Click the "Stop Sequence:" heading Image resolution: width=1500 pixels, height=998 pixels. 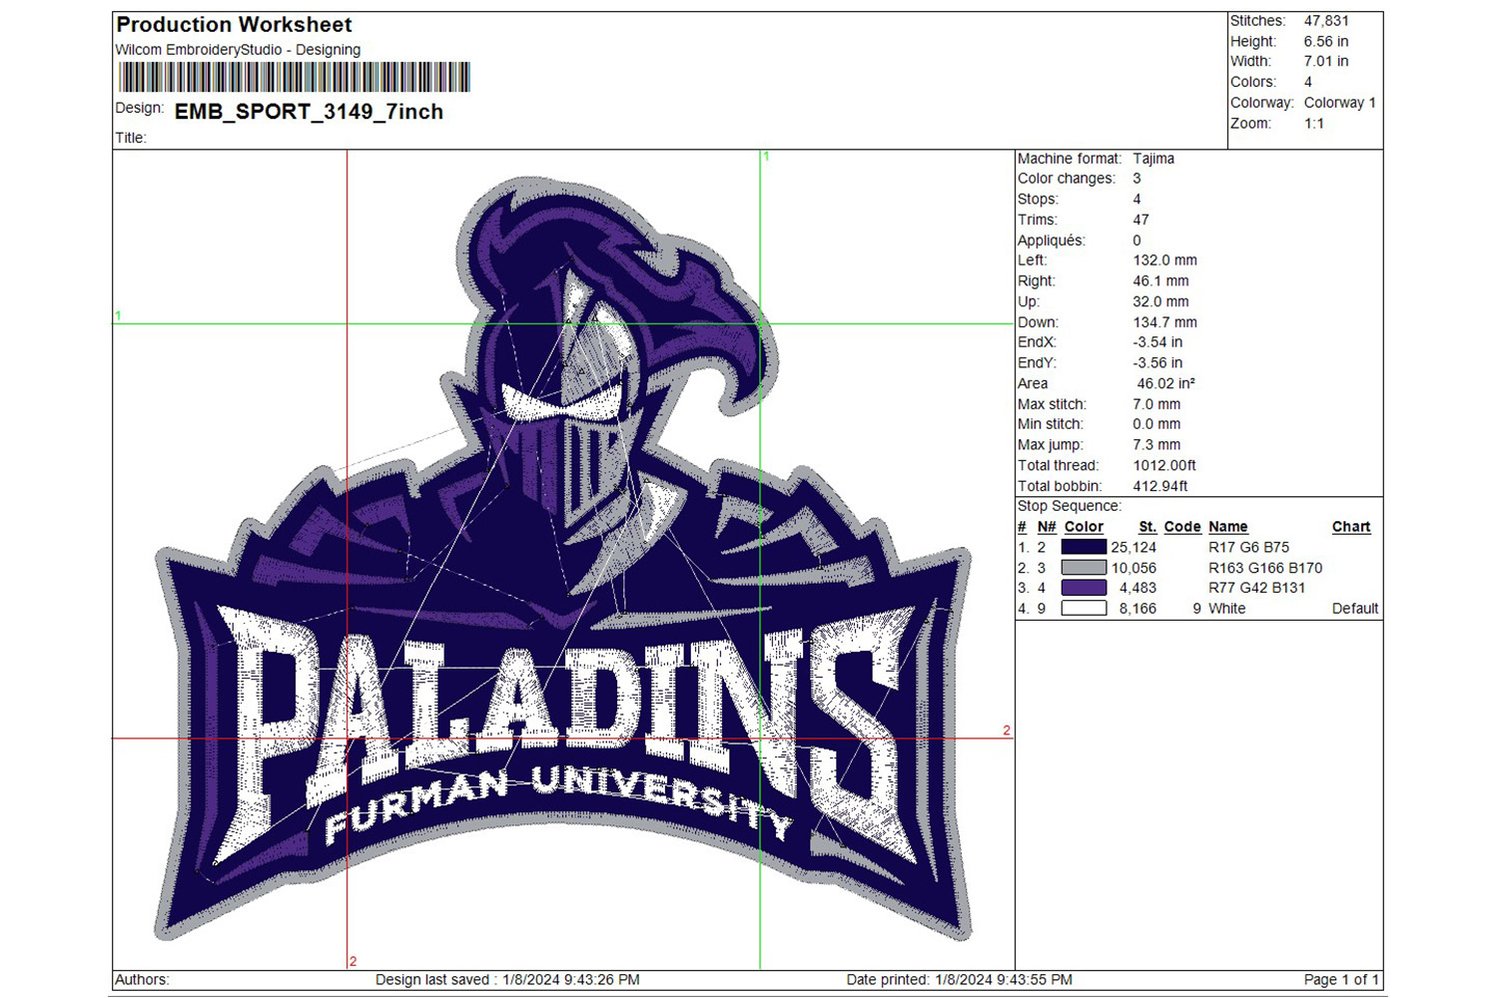(x=1070, y=507)
